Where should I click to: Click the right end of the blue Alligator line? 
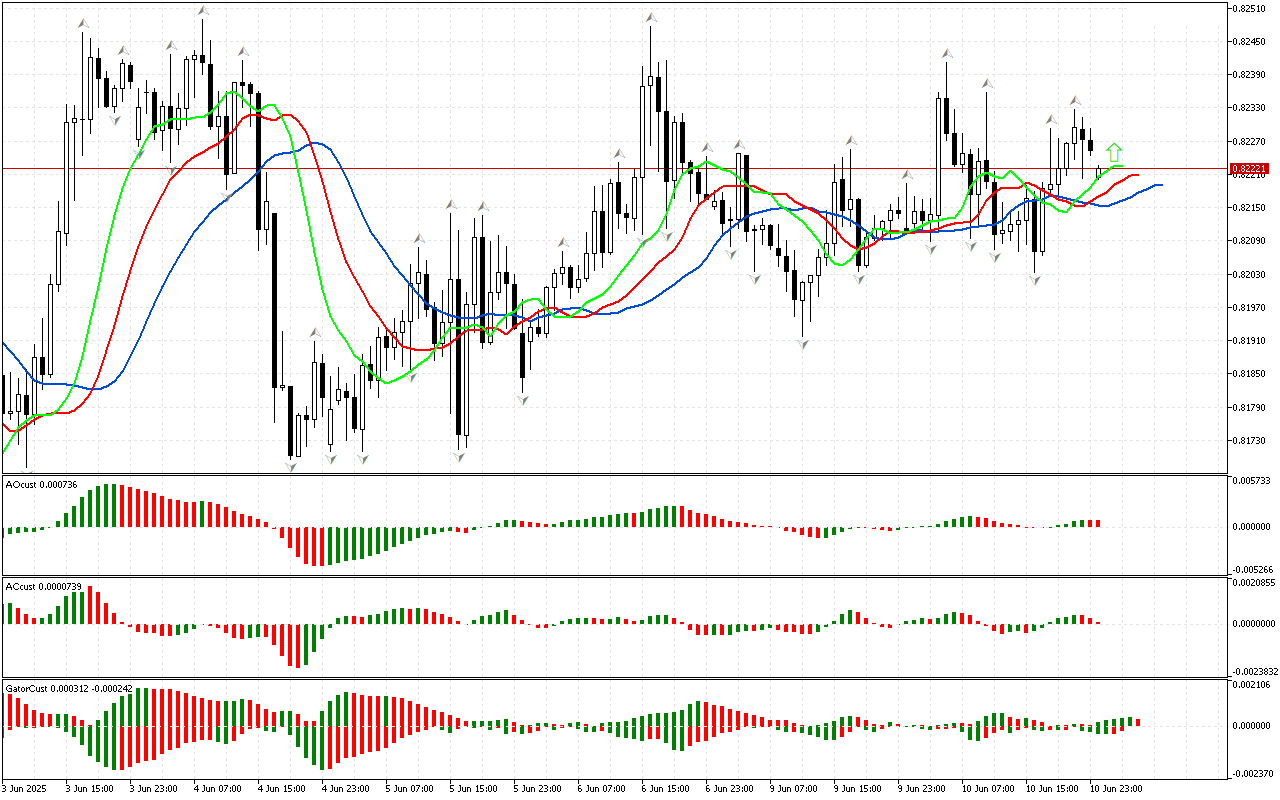[x=1160, y=185]
